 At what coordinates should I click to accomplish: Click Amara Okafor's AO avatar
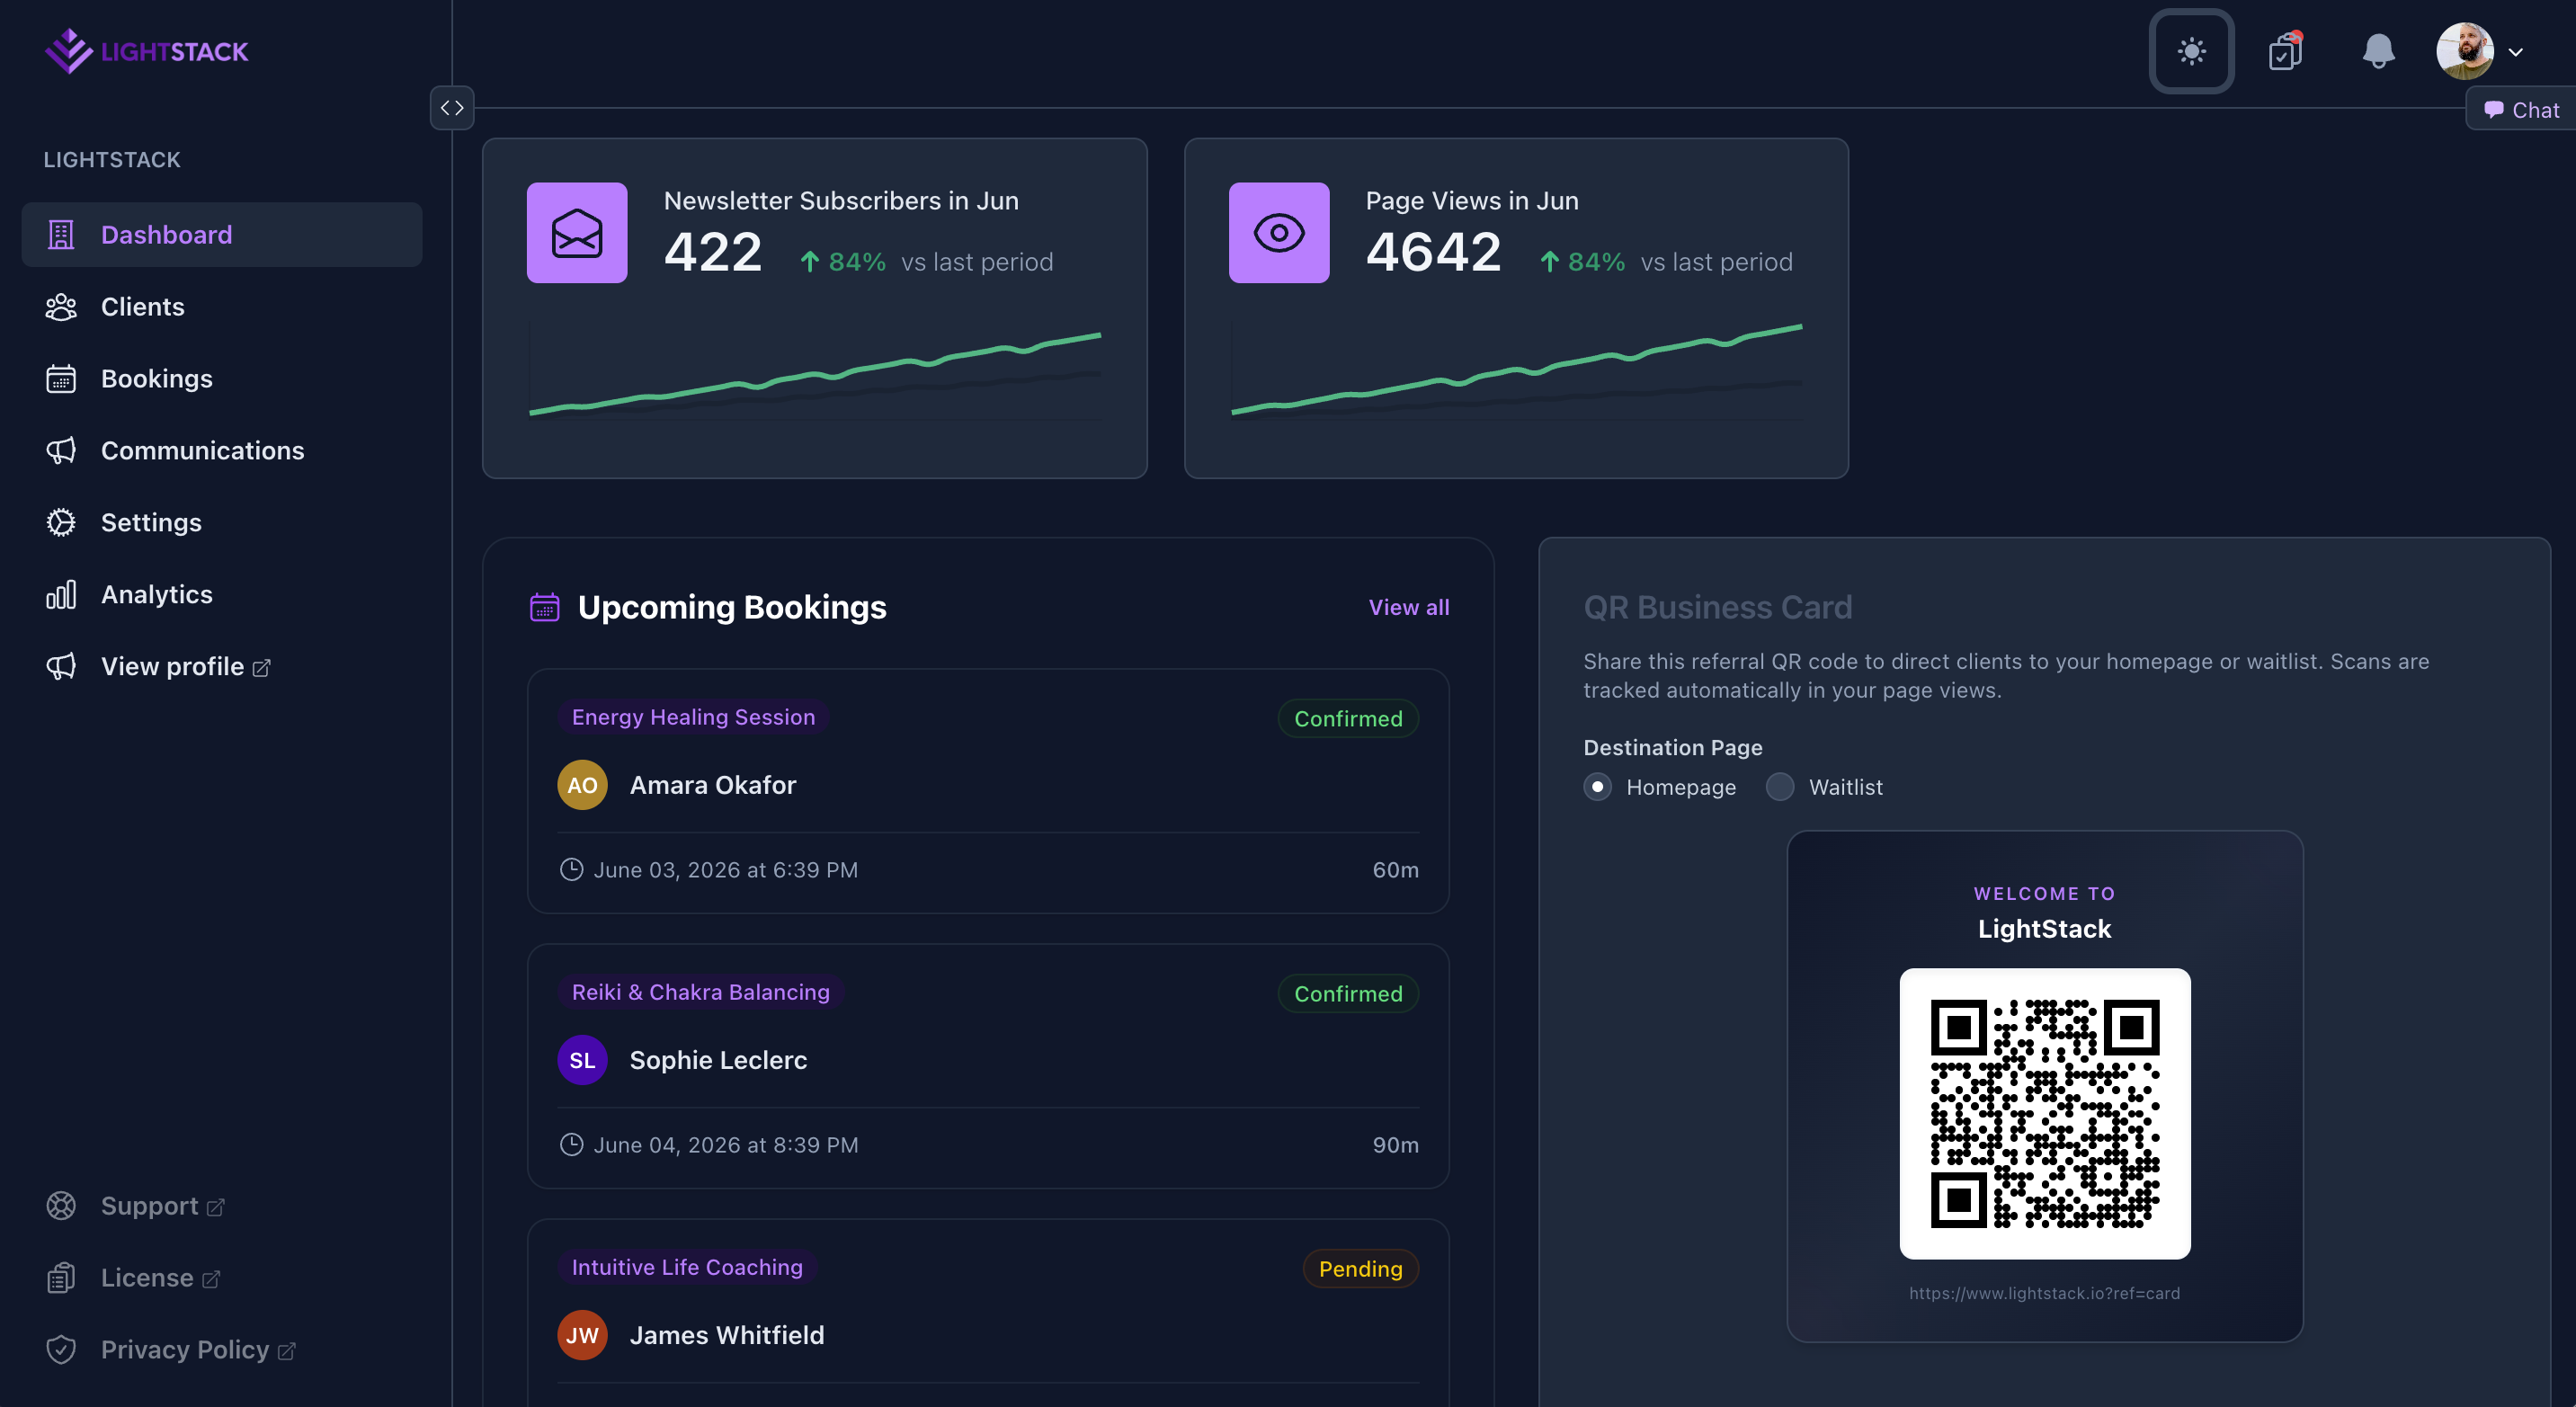(x=582, y=786)
